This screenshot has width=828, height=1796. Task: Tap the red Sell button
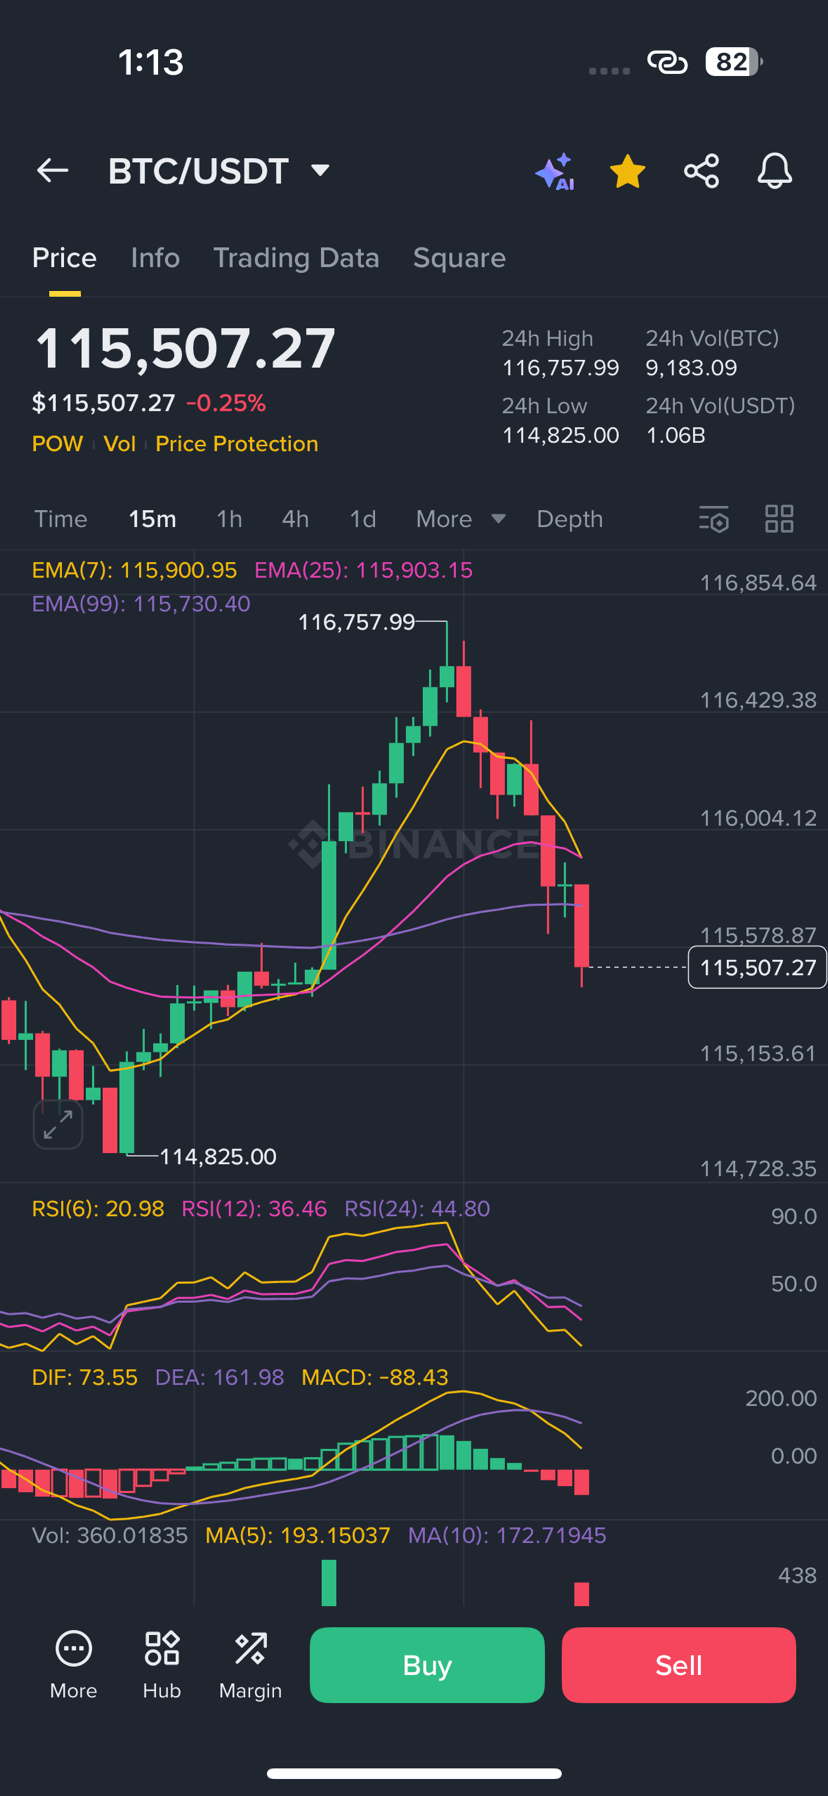click(x=679, y=1665)
